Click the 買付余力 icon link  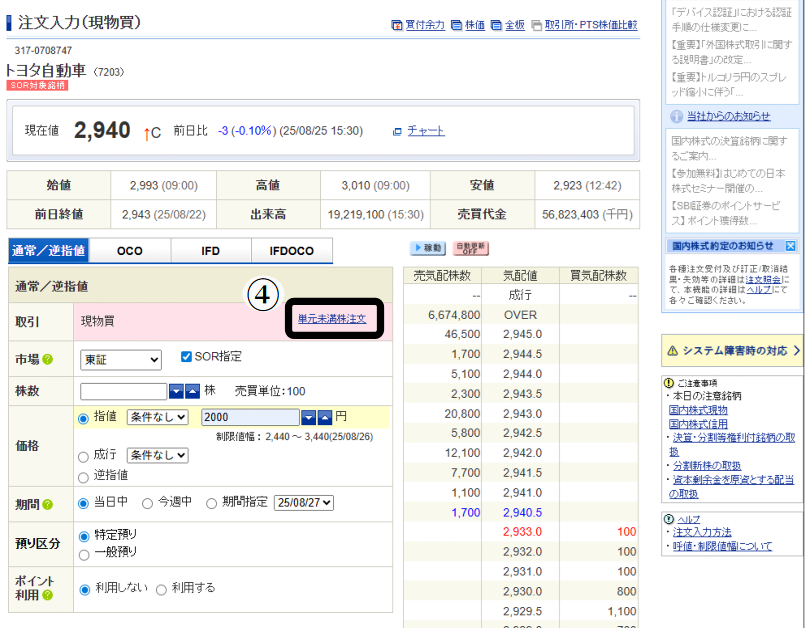tap(397, 25)
